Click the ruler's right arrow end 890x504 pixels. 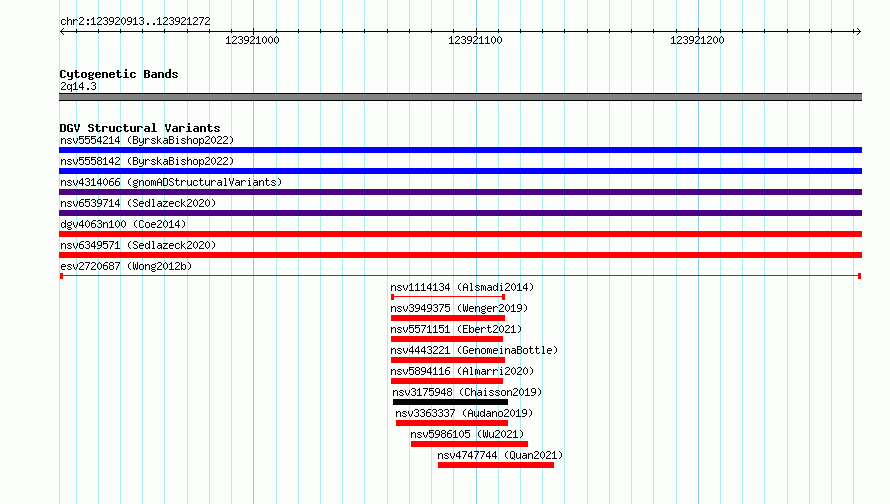click(858, 31)
